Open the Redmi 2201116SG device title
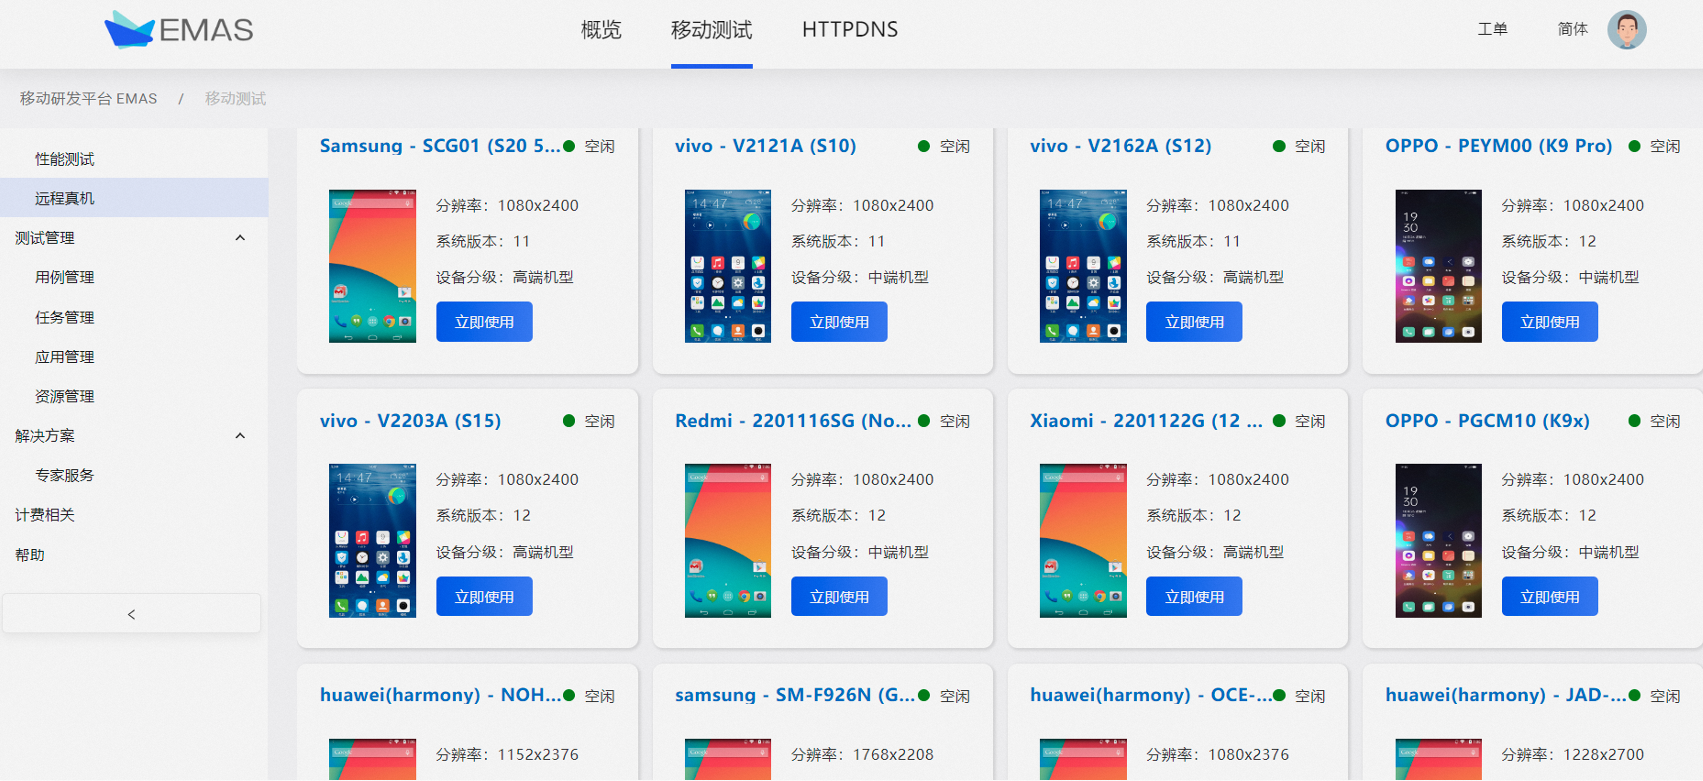The image size is (1703, 781). (x=793, y=421)
